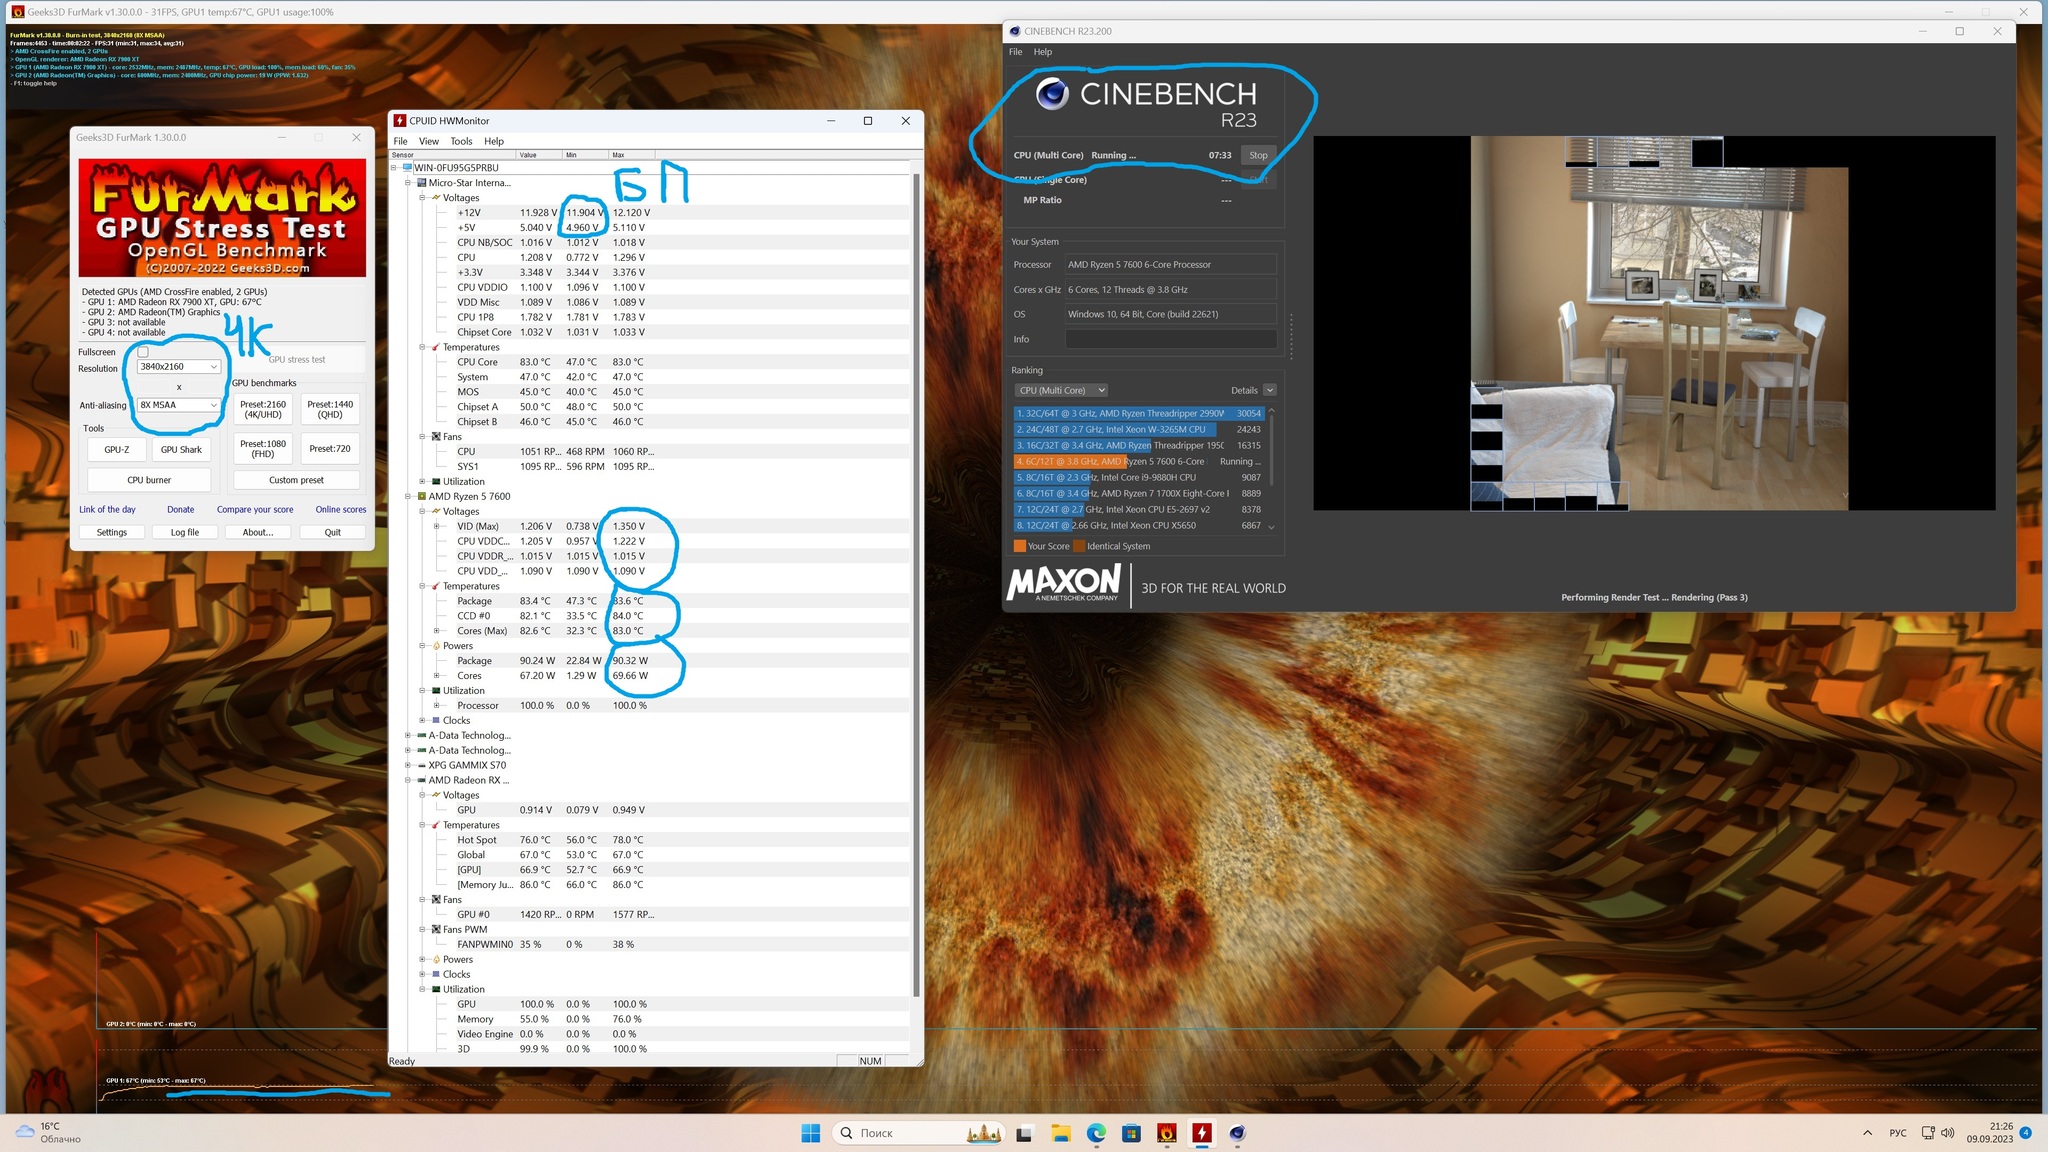Open the volume tray icon

click(x=1947, y=1133)
